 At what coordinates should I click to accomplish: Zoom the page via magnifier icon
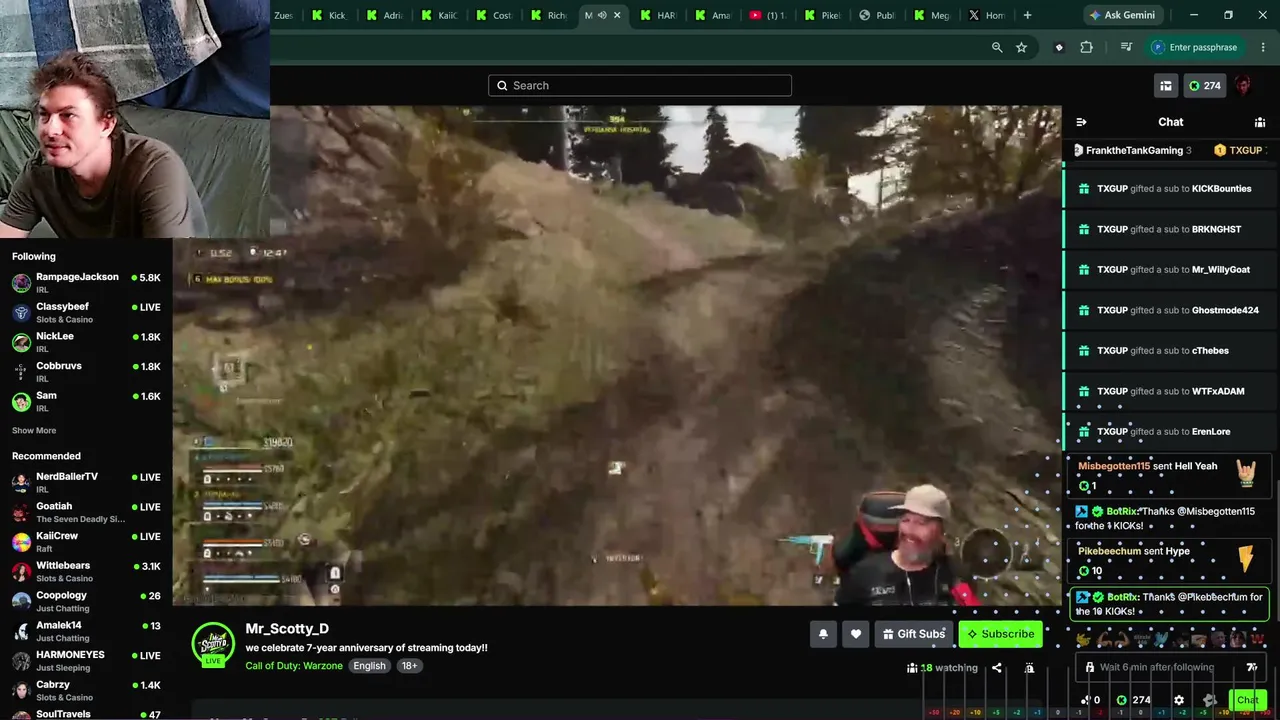(997, 47)
